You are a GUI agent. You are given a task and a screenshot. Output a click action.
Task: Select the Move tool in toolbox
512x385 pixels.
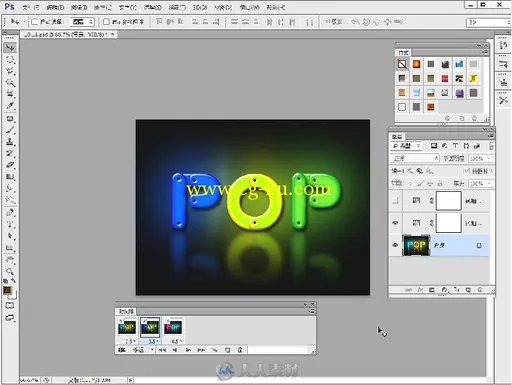click(10, 48)
